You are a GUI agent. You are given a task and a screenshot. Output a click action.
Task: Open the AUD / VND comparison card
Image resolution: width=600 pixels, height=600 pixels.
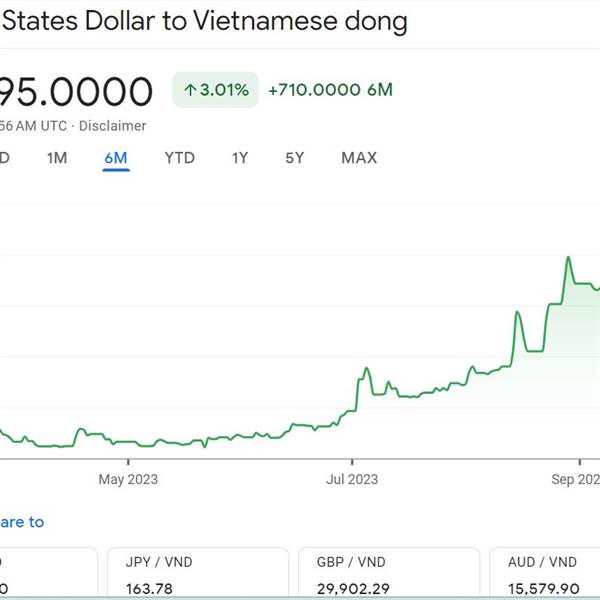[545, 574]
